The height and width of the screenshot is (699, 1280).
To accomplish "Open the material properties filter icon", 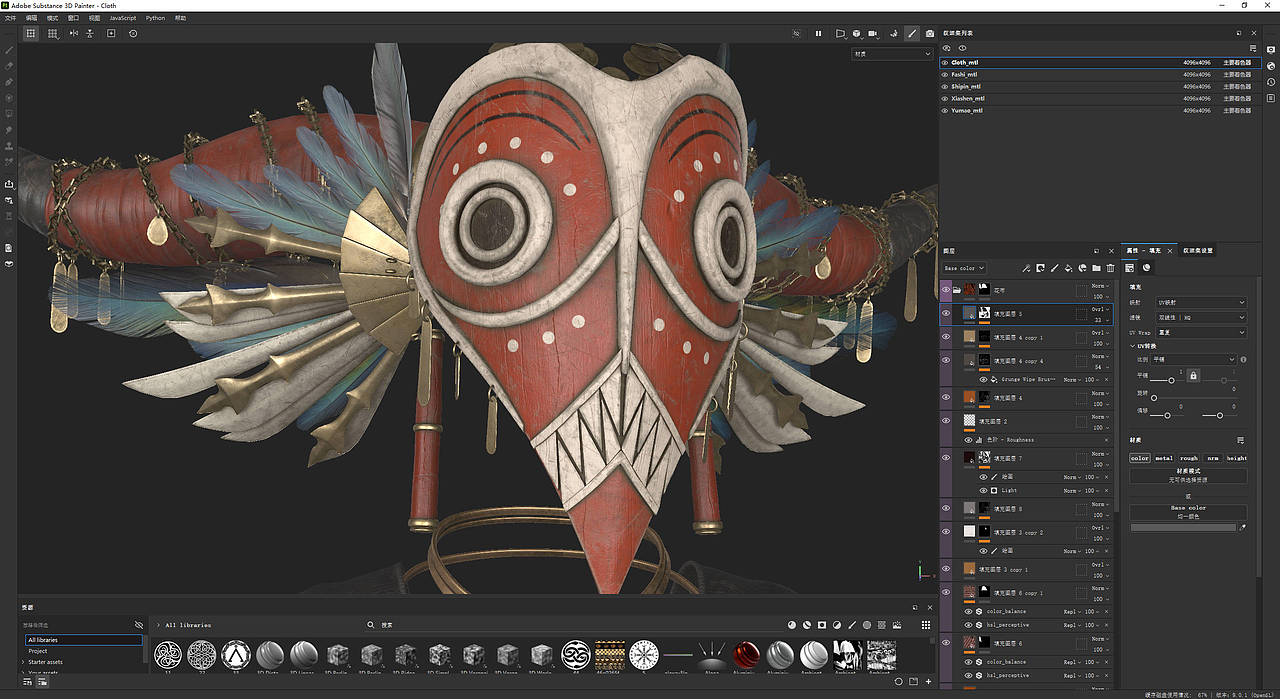I will pyautogui.click(x=1240, y=440).
